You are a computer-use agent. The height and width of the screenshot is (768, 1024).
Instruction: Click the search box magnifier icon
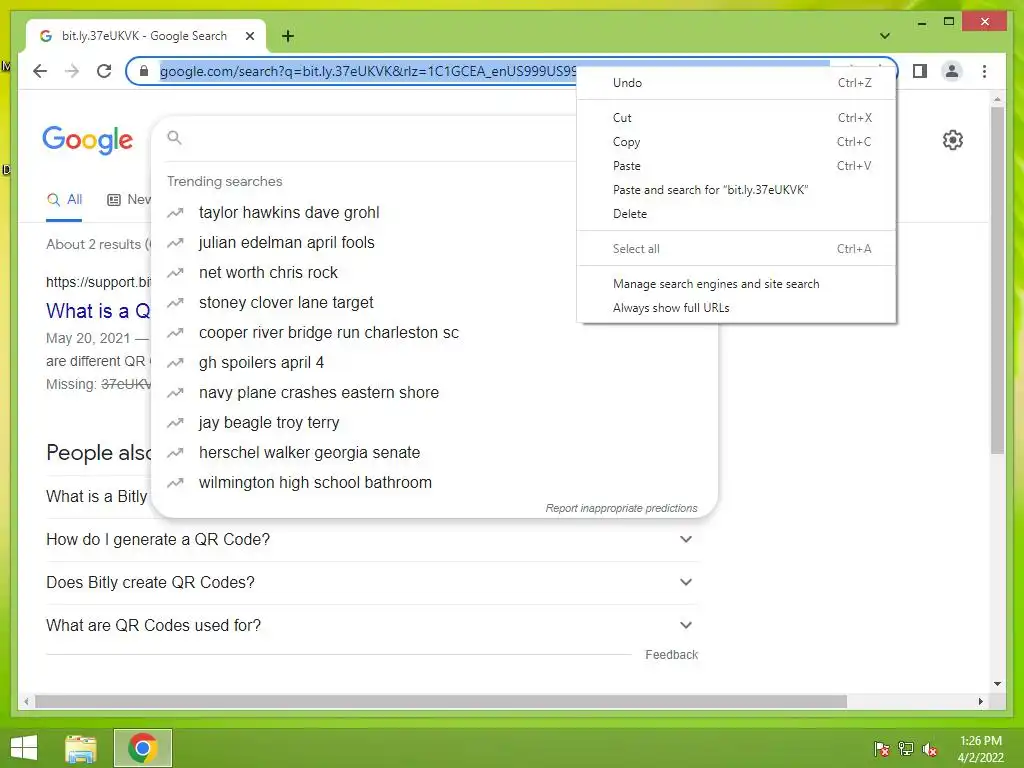pyautogui.click(x=174, y=137)
